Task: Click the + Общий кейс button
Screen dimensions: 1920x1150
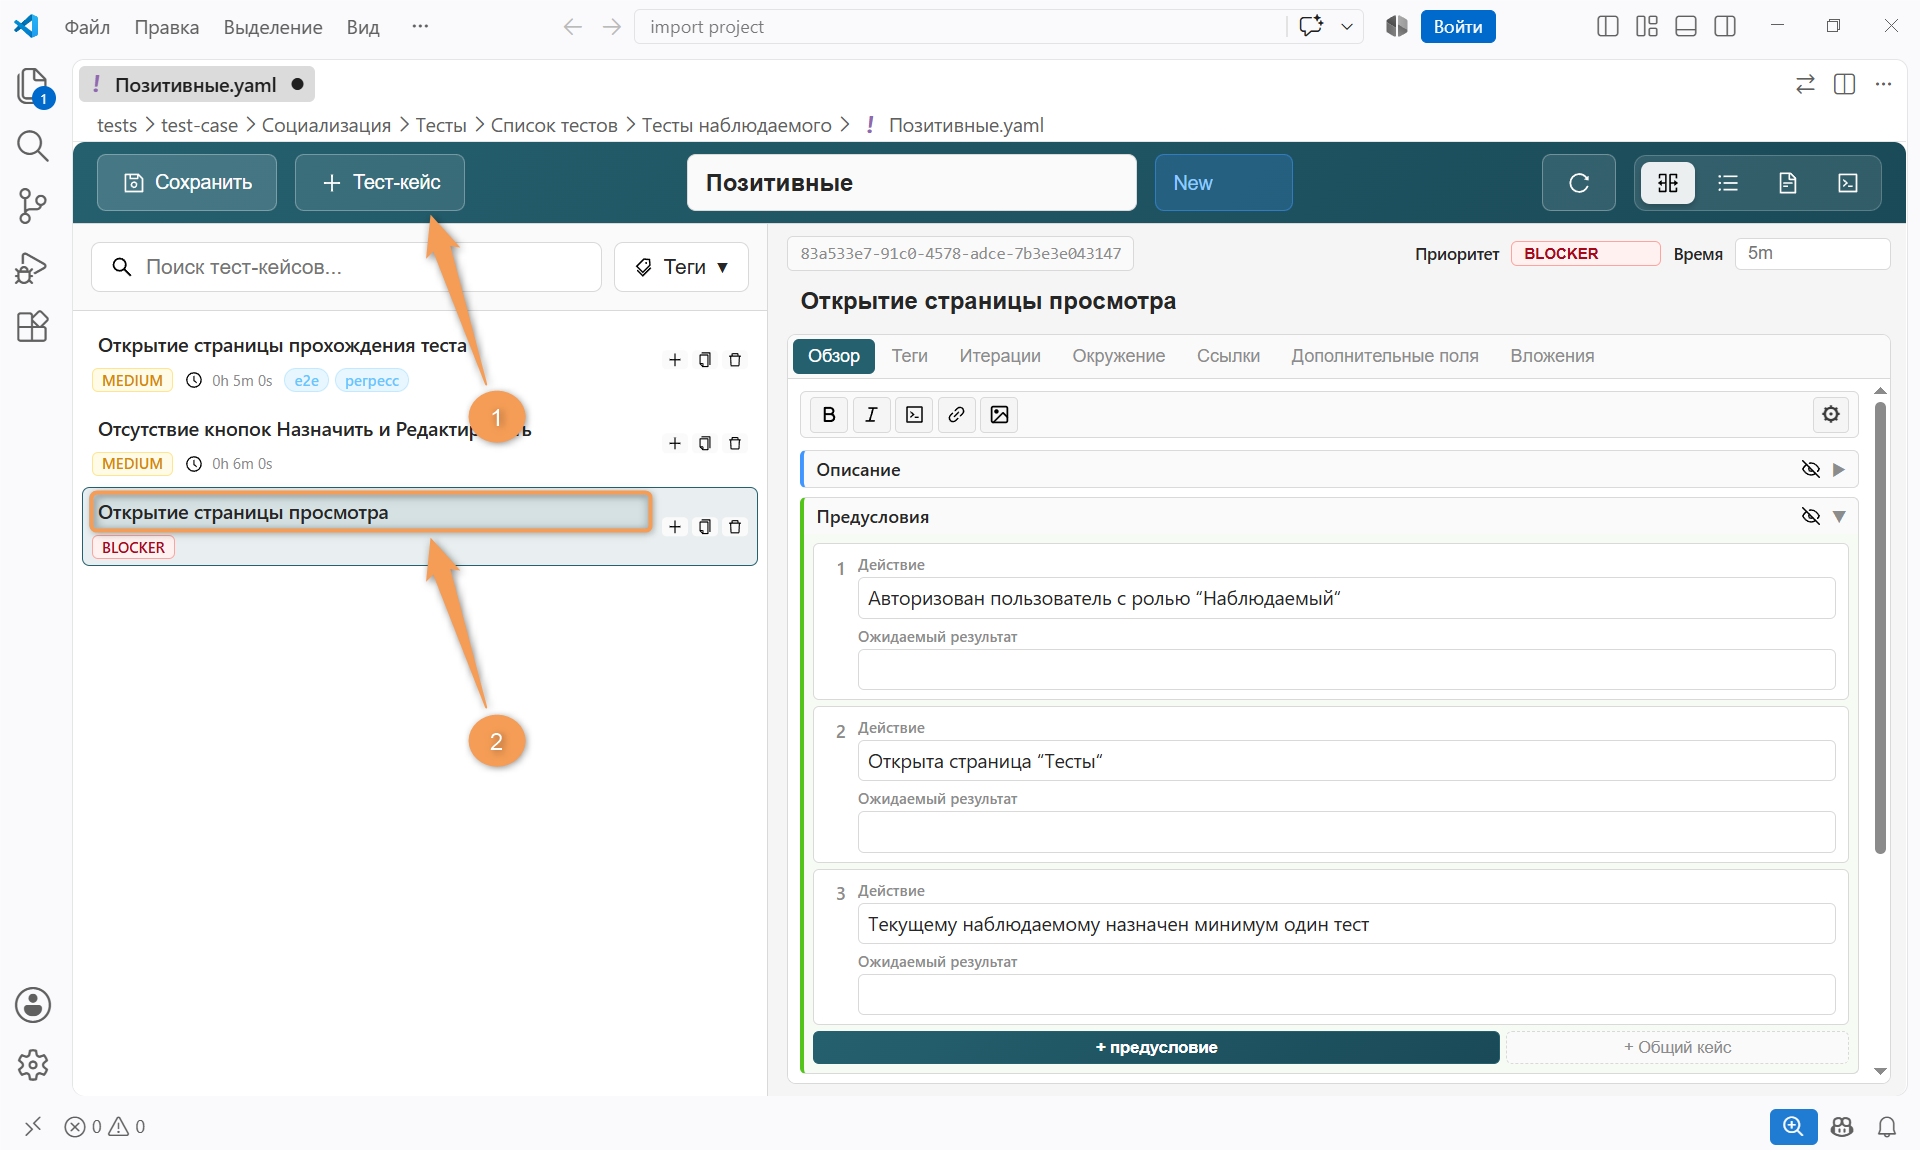Action: pyautogui.click(x=1677, y=1047)
